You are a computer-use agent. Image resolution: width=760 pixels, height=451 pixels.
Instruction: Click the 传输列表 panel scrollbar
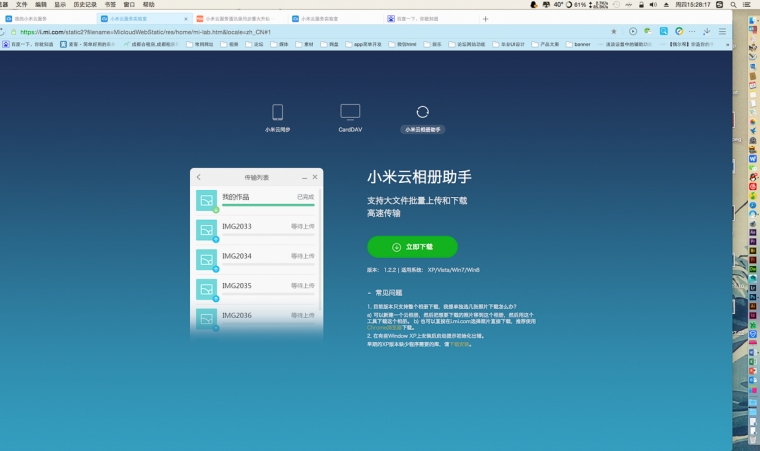point(319,252)
